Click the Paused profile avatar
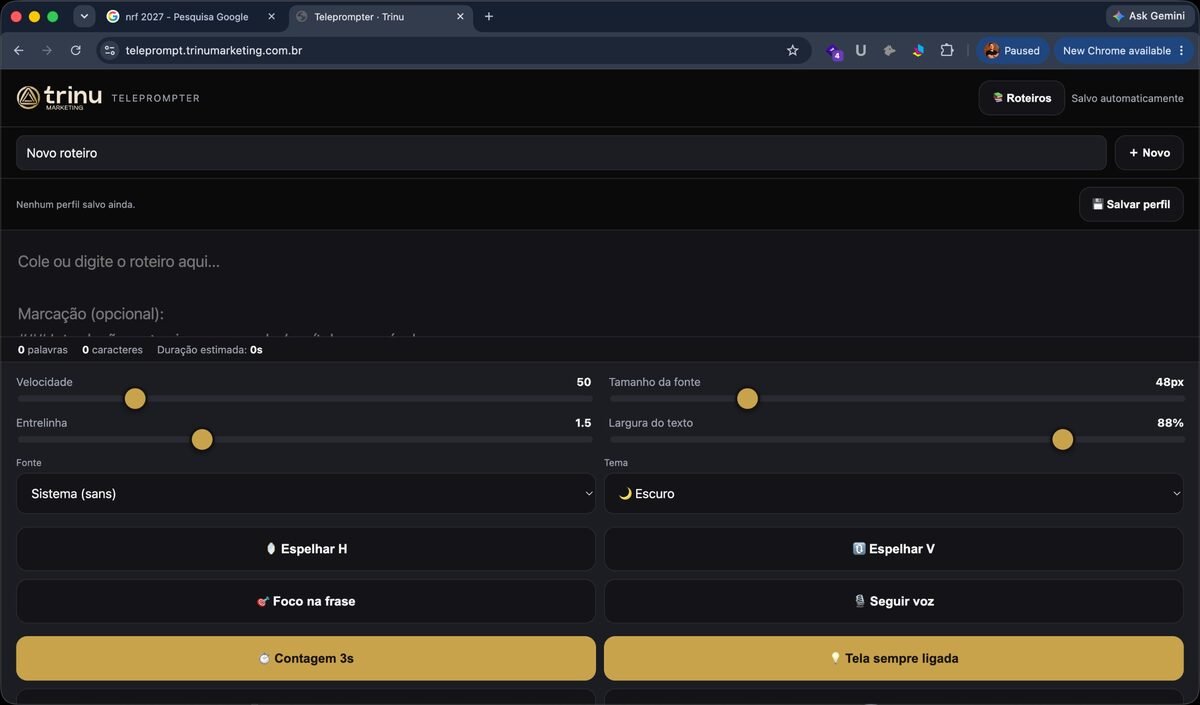 point(1013,50)
